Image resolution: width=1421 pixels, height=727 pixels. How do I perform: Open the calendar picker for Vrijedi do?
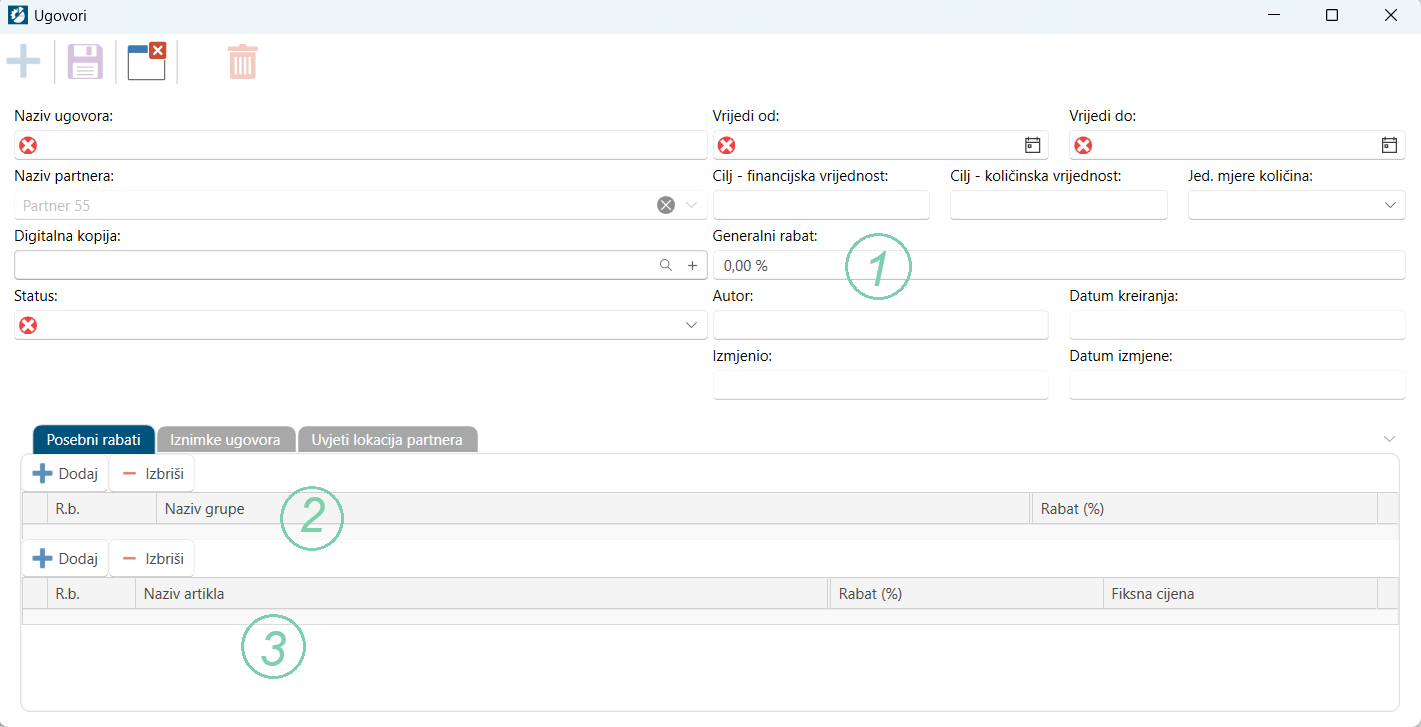pos(1389,145)
